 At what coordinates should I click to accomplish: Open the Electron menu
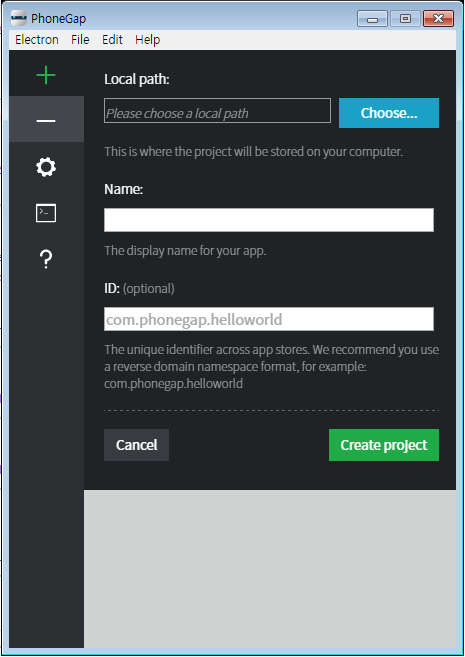37,40
